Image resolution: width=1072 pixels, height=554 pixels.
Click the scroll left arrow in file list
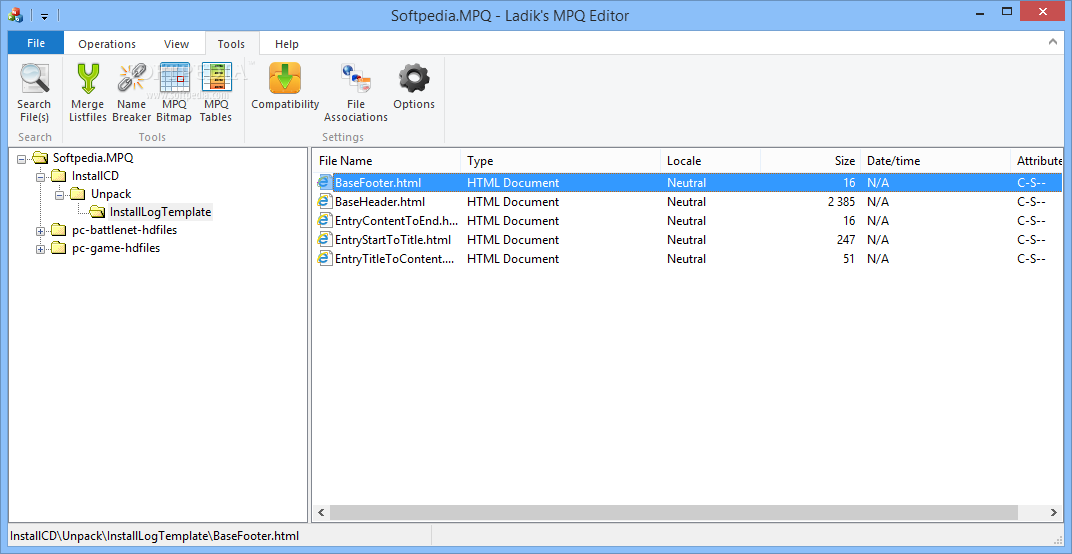point(321,512)
